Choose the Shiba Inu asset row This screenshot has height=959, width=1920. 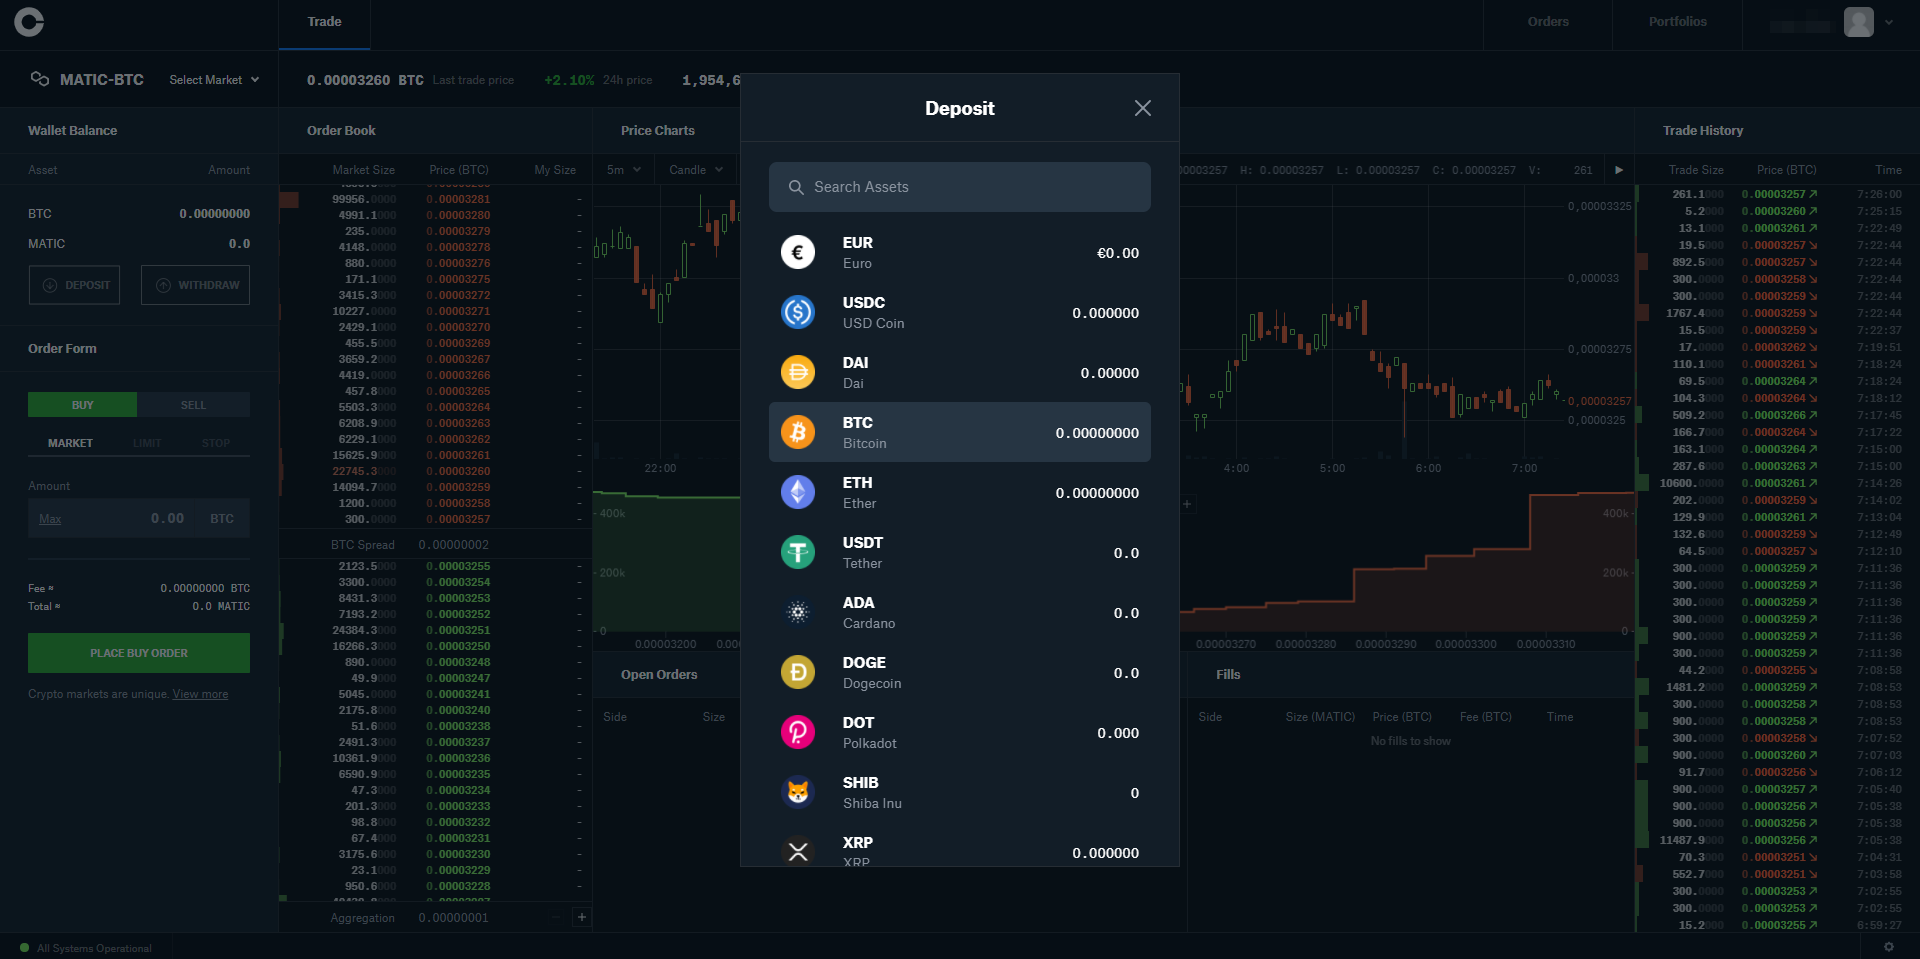960,792
